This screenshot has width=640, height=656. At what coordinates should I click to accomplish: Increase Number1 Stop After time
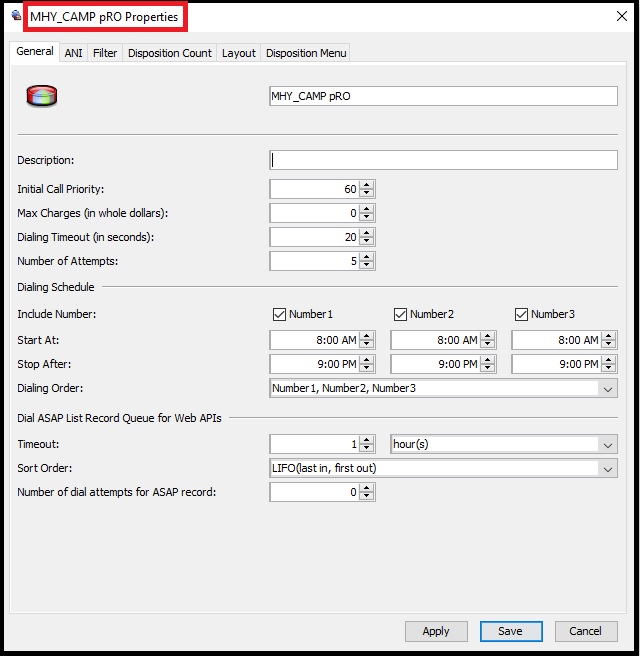pyautogui.click(x=366, y=360)
